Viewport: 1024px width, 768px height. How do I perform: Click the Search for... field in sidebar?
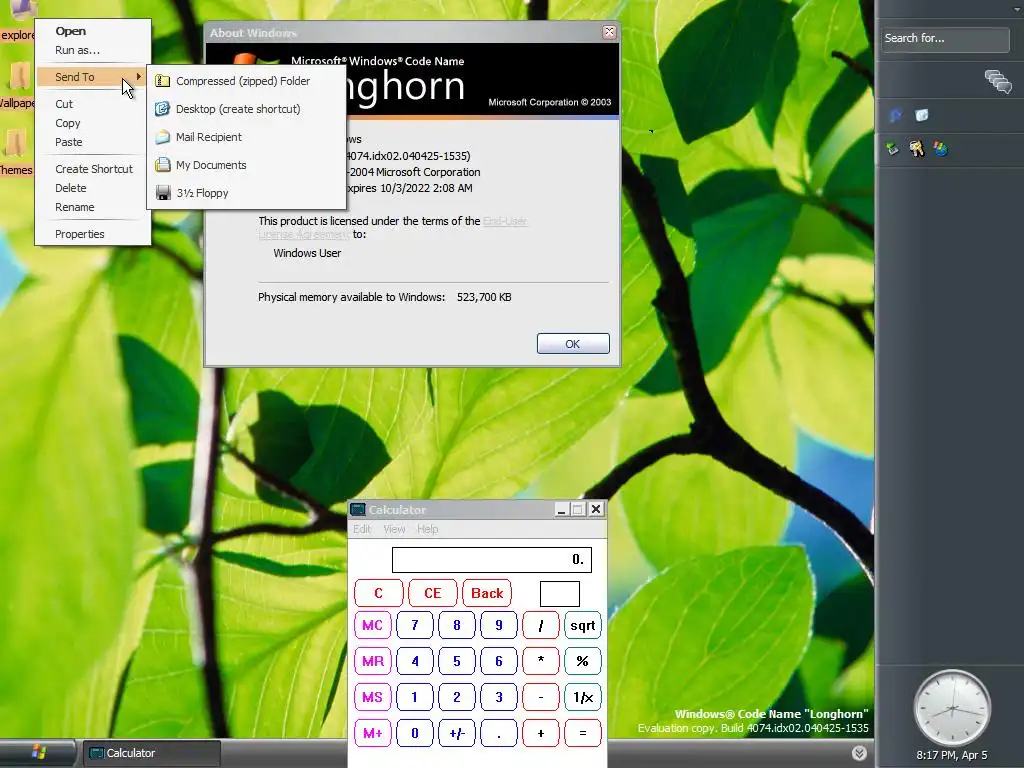click(945, 39)
